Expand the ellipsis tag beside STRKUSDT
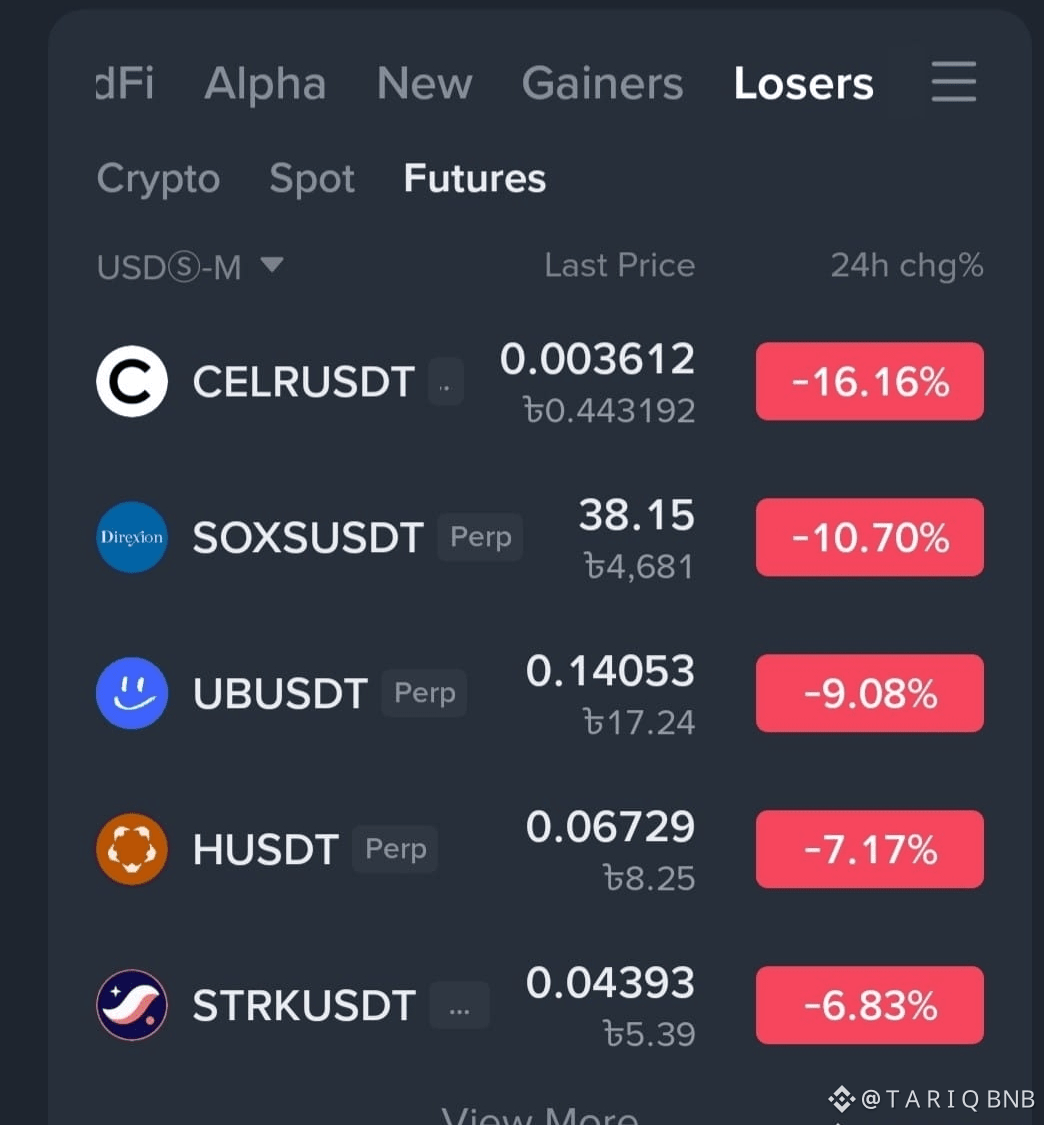This screenshot has height=1125, width=1044. 459,1005
